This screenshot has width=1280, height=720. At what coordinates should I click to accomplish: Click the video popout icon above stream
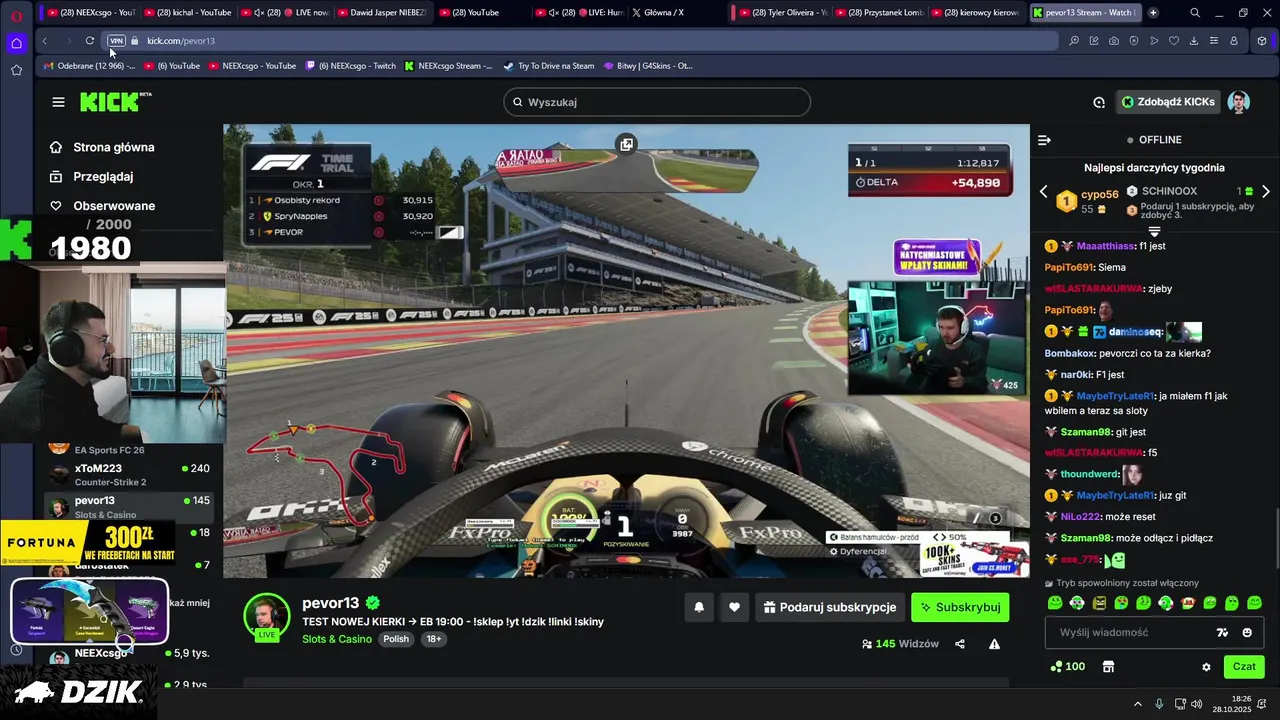tap(626, 145)
